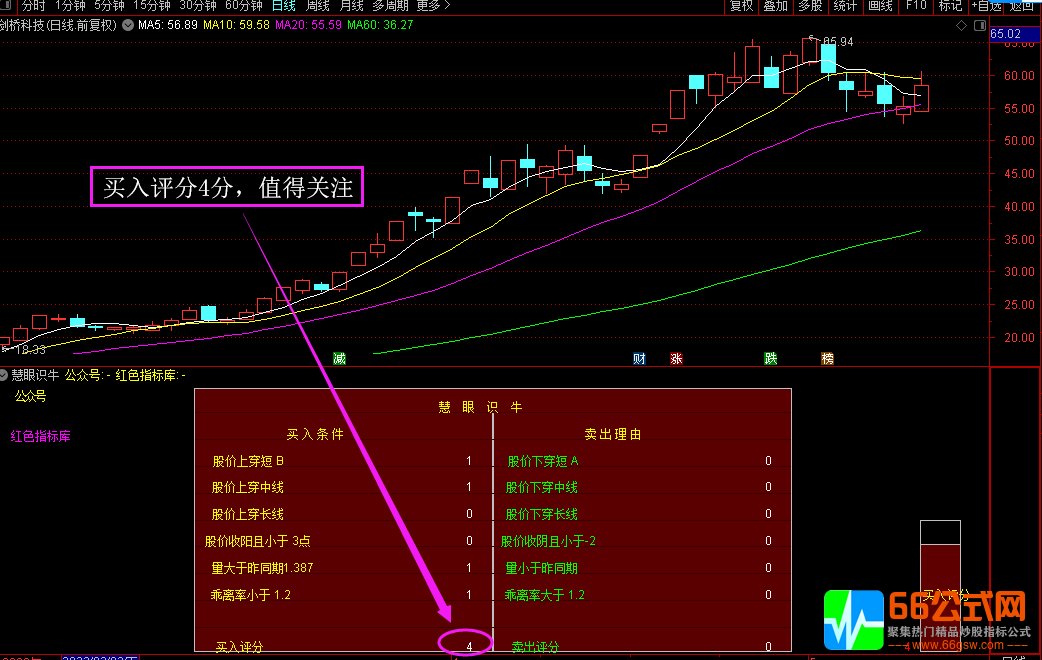Click the 返回 back button
Viewport: 1042px width, 660px height.
[1022, 6]
